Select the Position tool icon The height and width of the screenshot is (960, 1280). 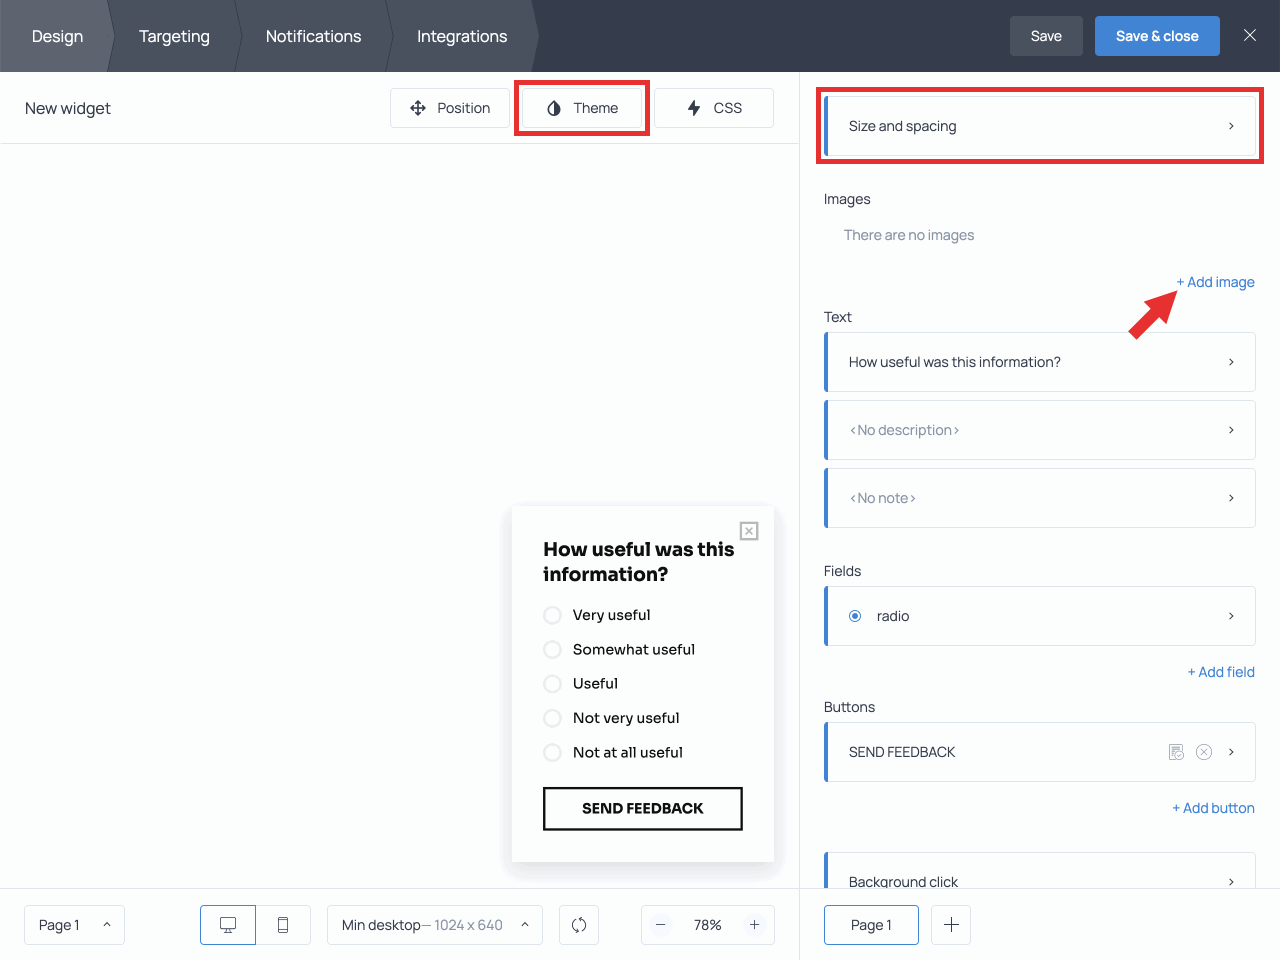click(418, 107)
